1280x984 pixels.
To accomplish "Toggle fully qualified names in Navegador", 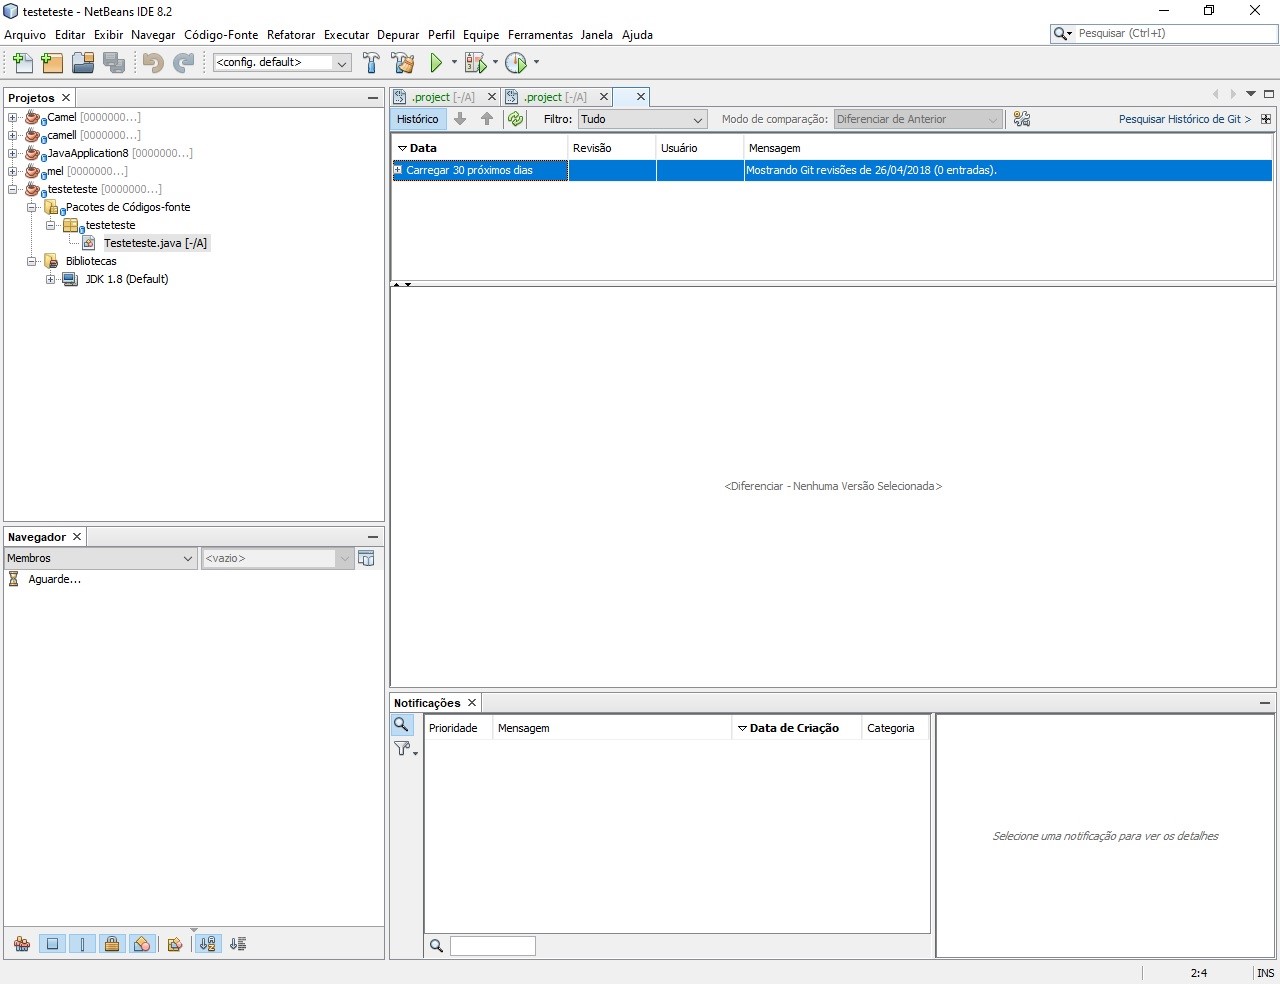I will pos(175,943).
